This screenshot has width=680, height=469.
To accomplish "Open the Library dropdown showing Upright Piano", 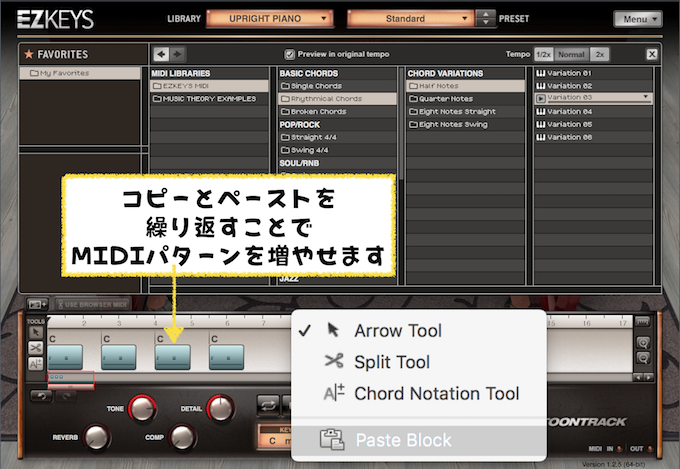I will coord(270,19).
